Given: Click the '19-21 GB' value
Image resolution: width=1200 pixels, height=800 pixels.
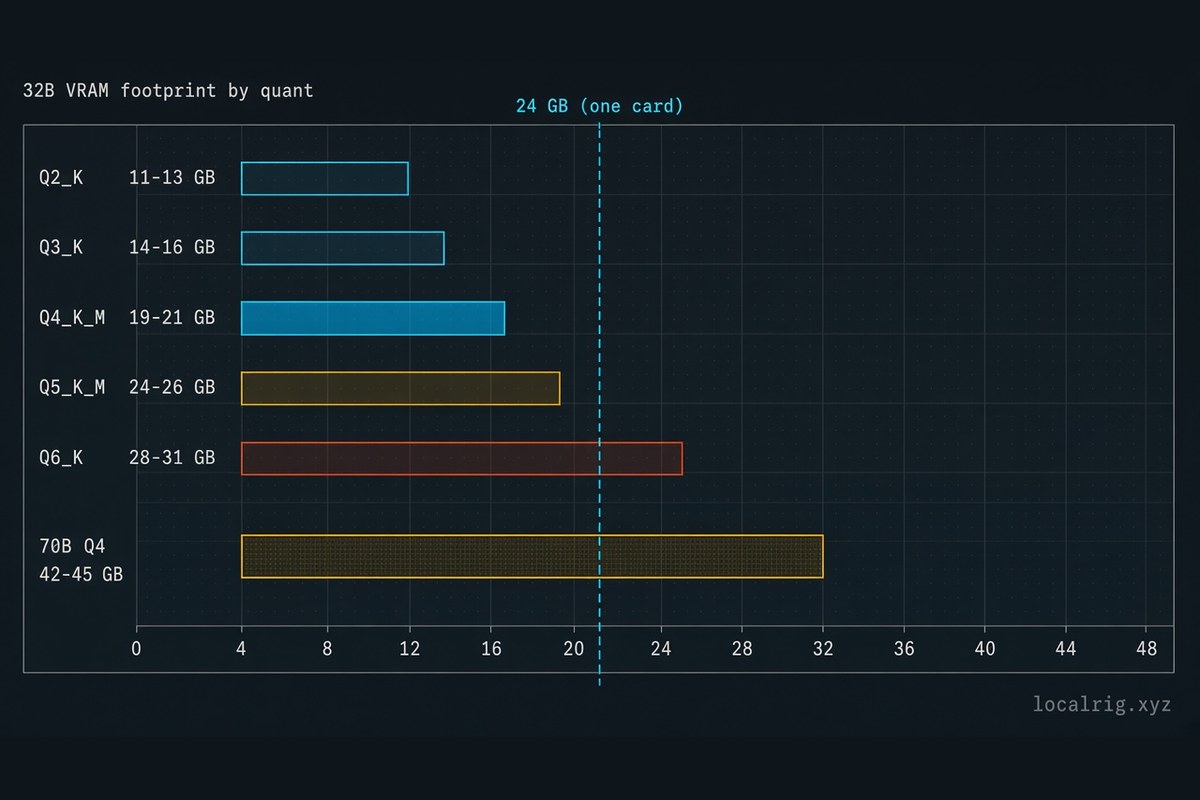Looking at the screenshot, I should click(172, 318).
